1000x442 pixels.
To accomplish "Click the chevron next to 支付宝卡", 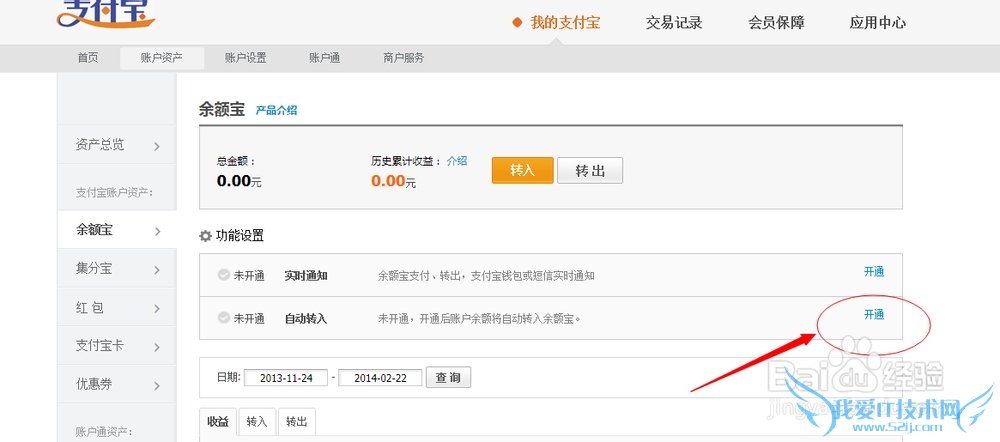I will pos(157,348).
